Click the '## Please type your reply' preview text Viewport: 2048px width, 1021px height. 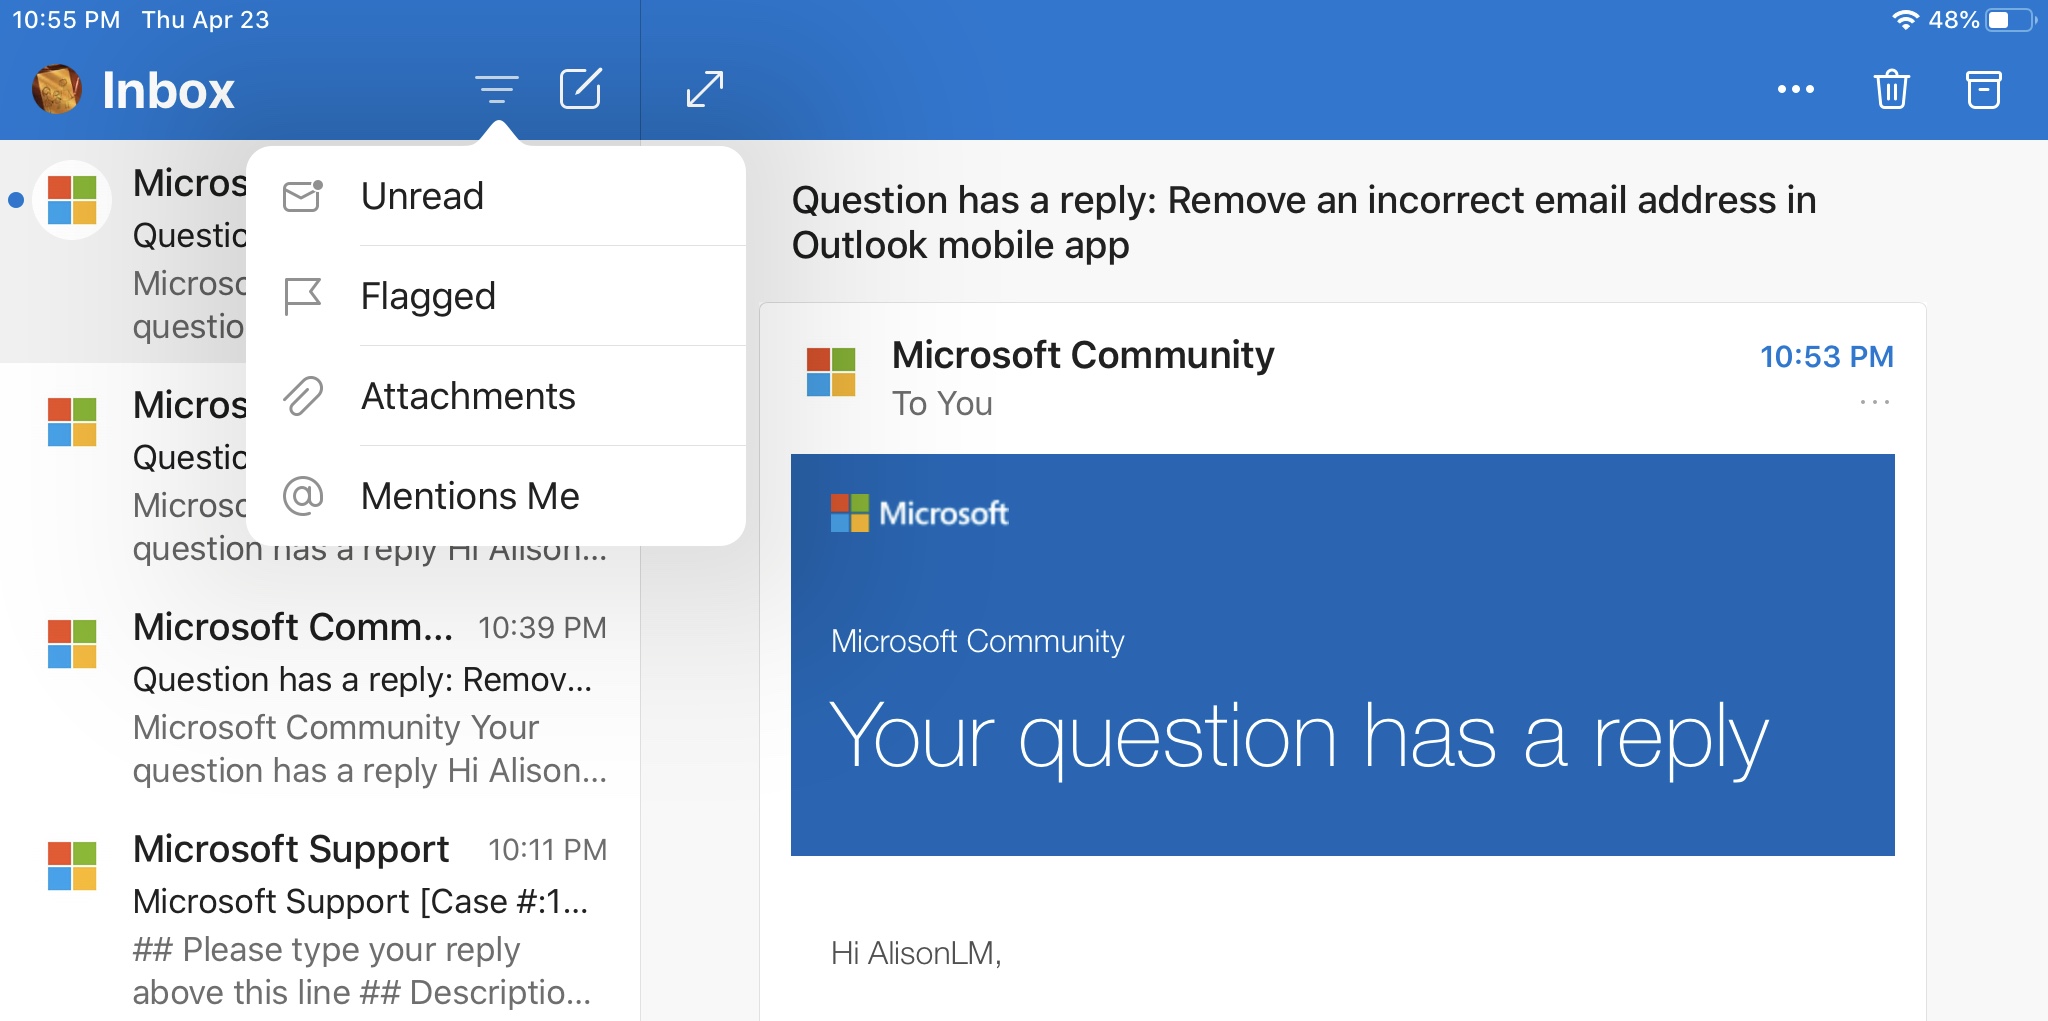[x=326, y=949]
